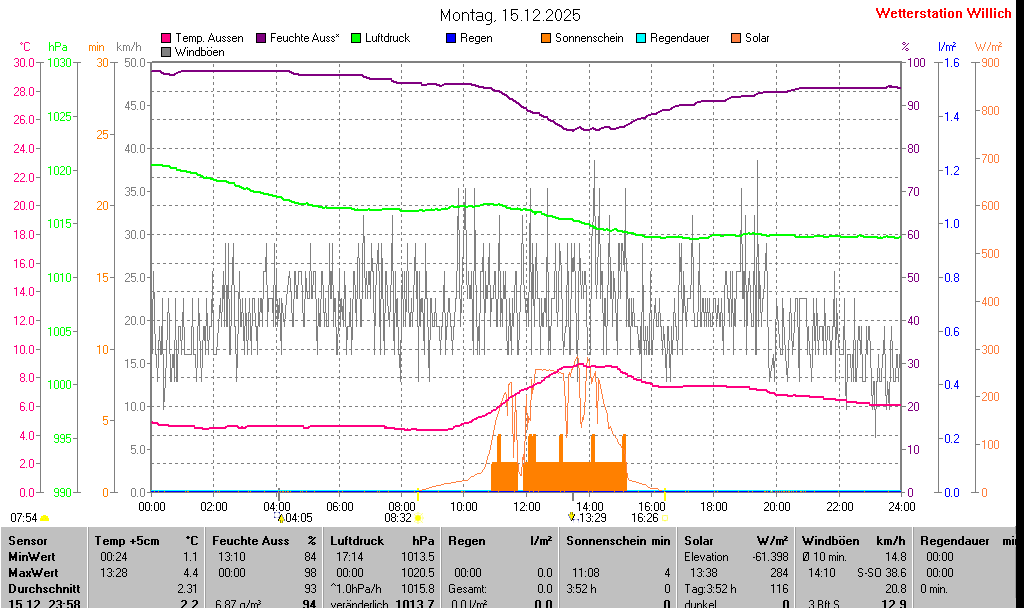Click the gray Windböen legend entry
Viewport: 1024px width, 608px height.
[x=194, y=51]
